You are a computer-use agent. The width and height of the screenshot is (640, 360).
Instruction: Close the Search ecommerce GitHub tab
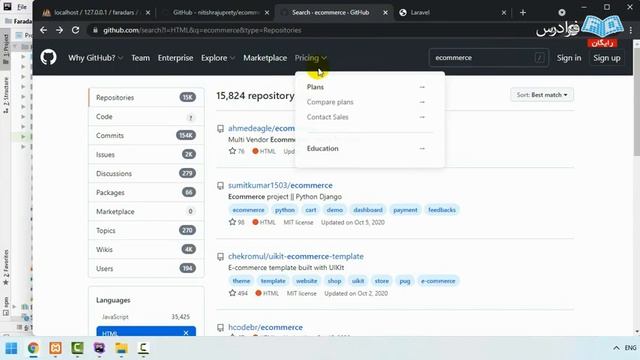(385, 13)
